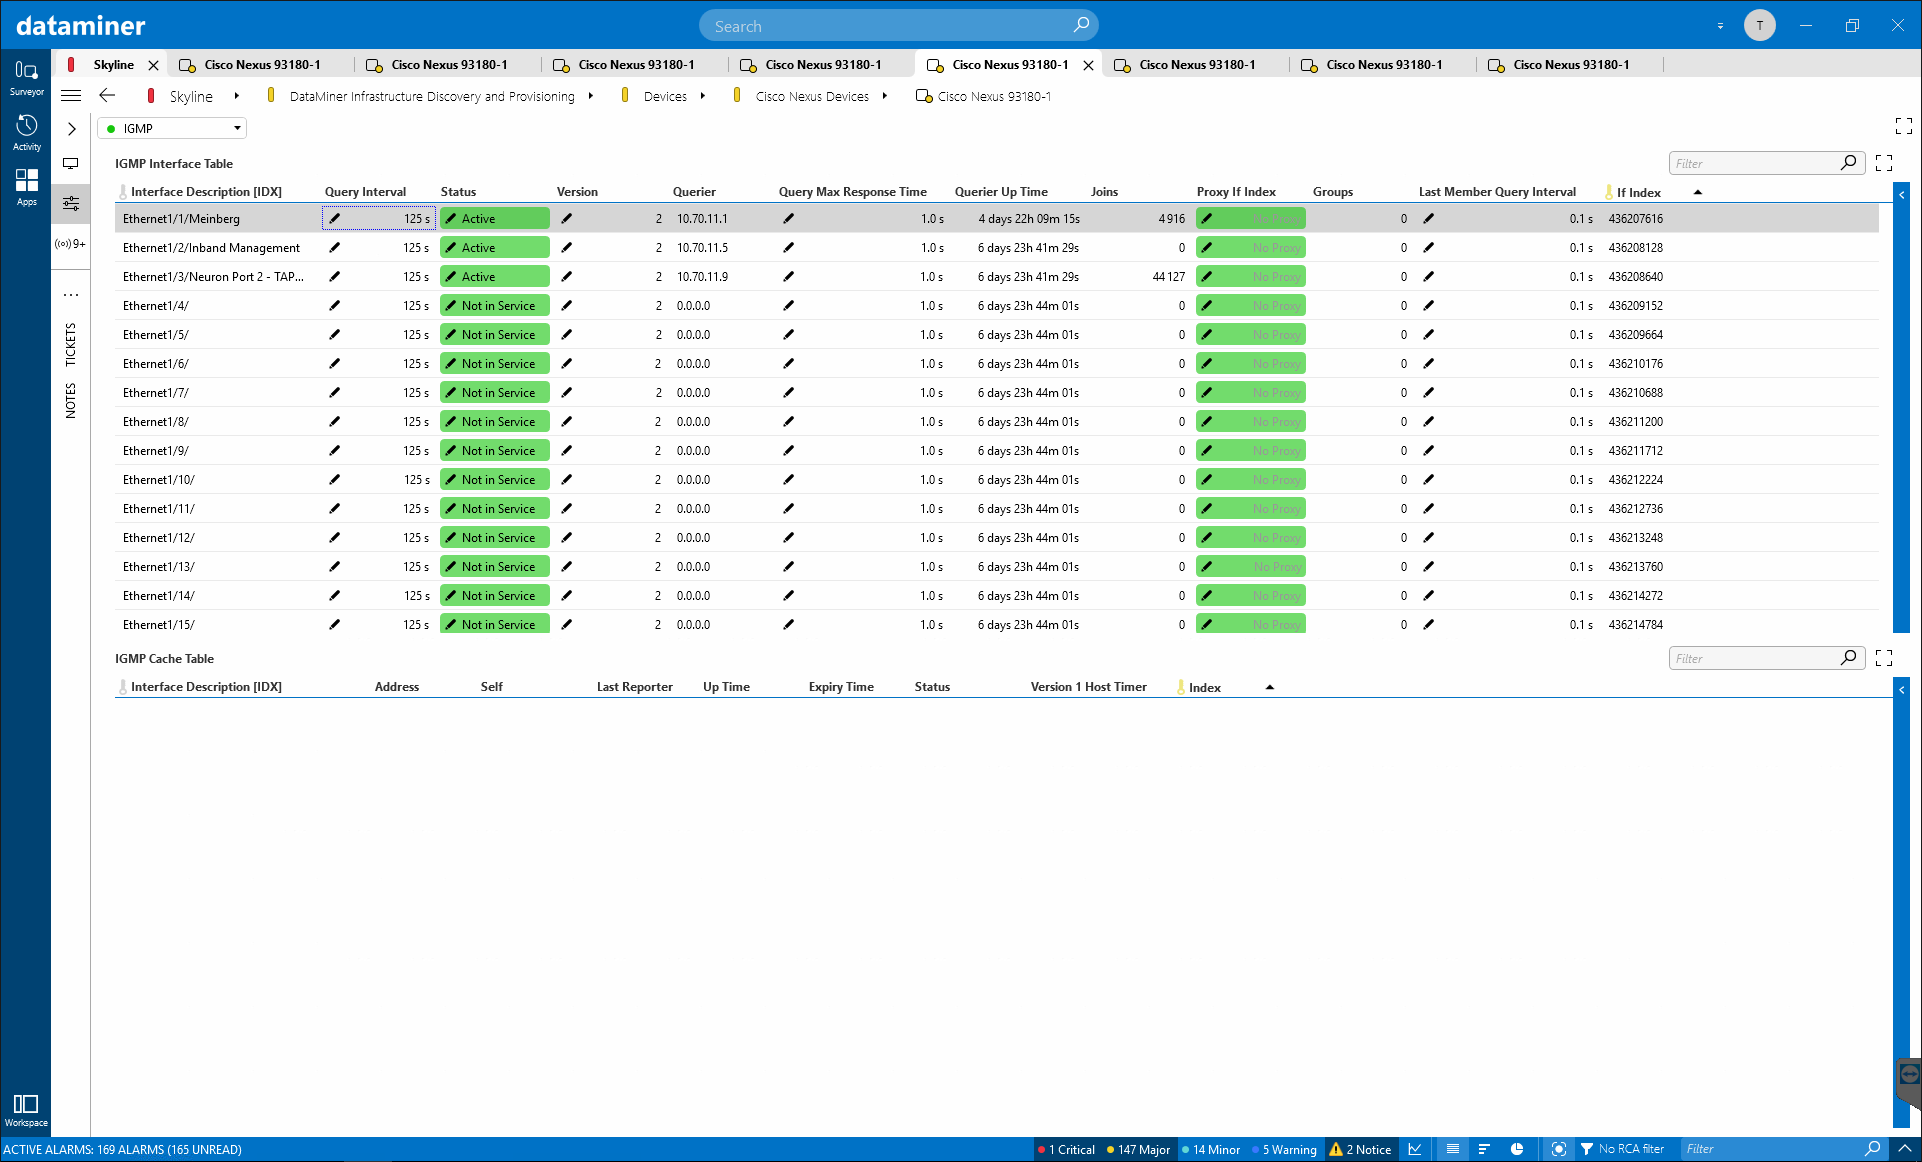1922x1162 pixels.
Task: Open the user avatar T menu
Action: 1759,25
